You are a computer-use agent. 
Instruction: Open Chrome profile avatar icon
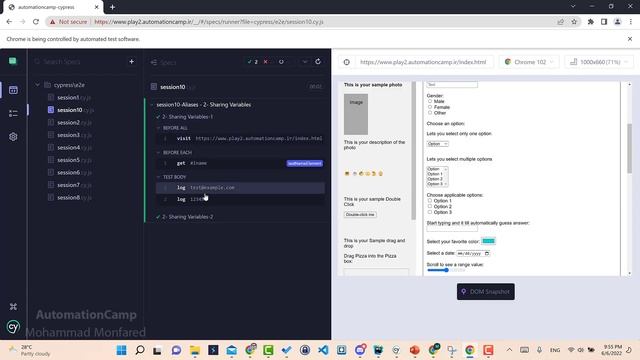click(618, 22)
